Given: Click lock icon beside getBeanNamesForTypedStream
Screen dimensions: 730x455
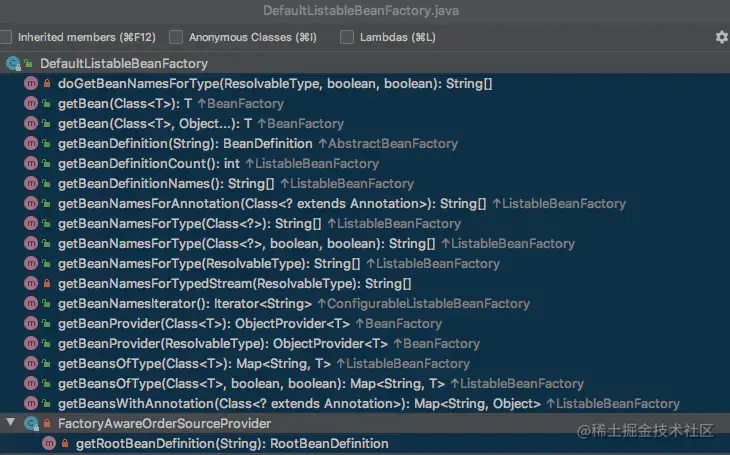Looking at the screenshot, I should click(x=47, y=283).
